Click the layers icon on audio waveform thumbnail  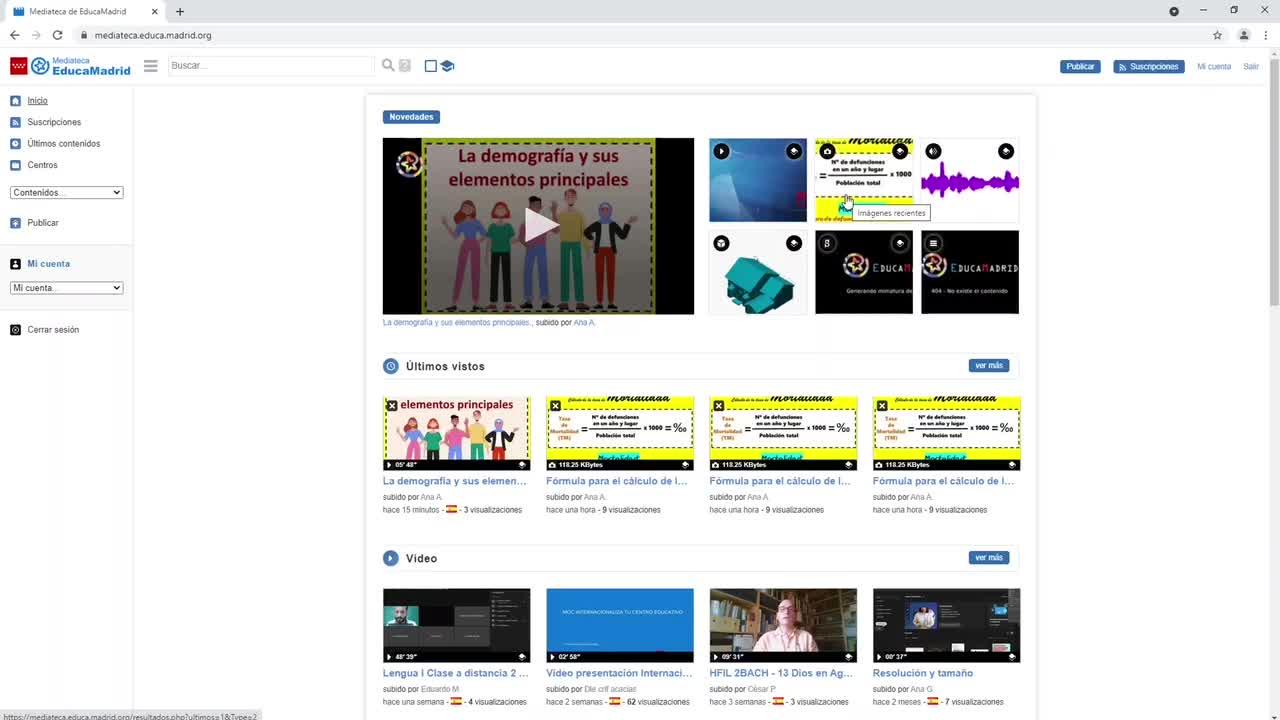(x=1006, y=152)
